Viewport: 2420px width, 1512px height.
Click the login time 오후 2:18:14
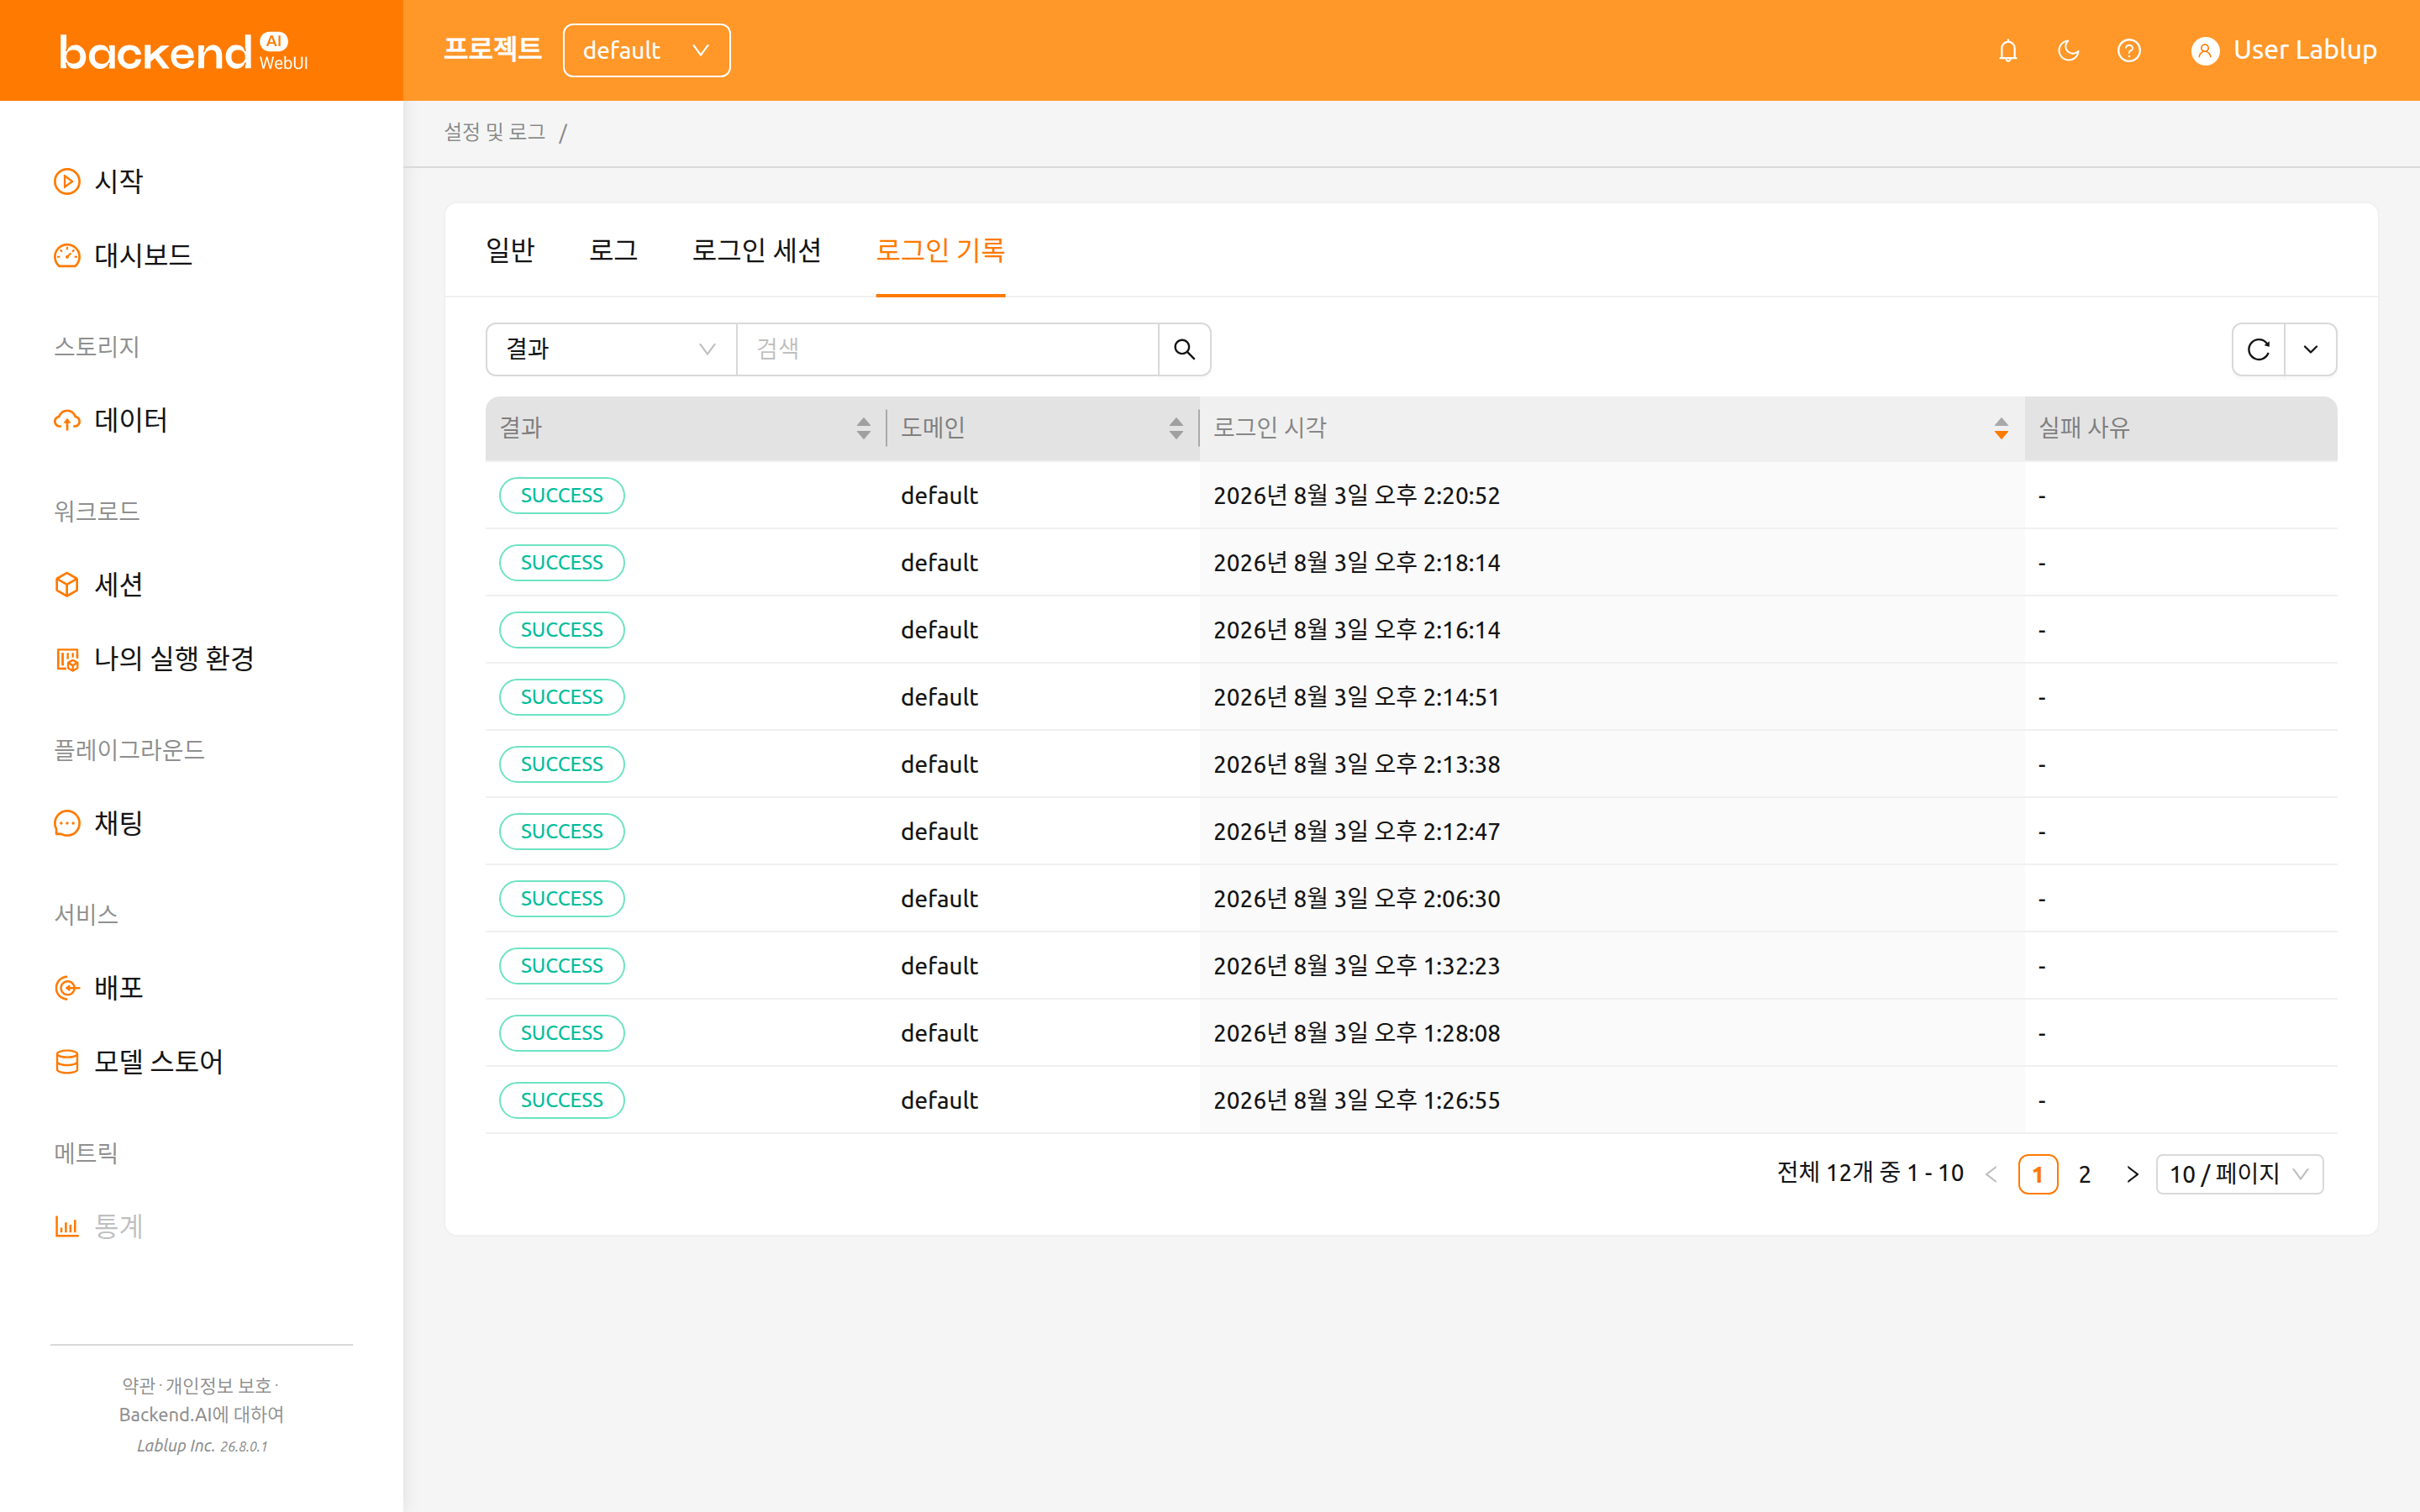[1356, 563]
